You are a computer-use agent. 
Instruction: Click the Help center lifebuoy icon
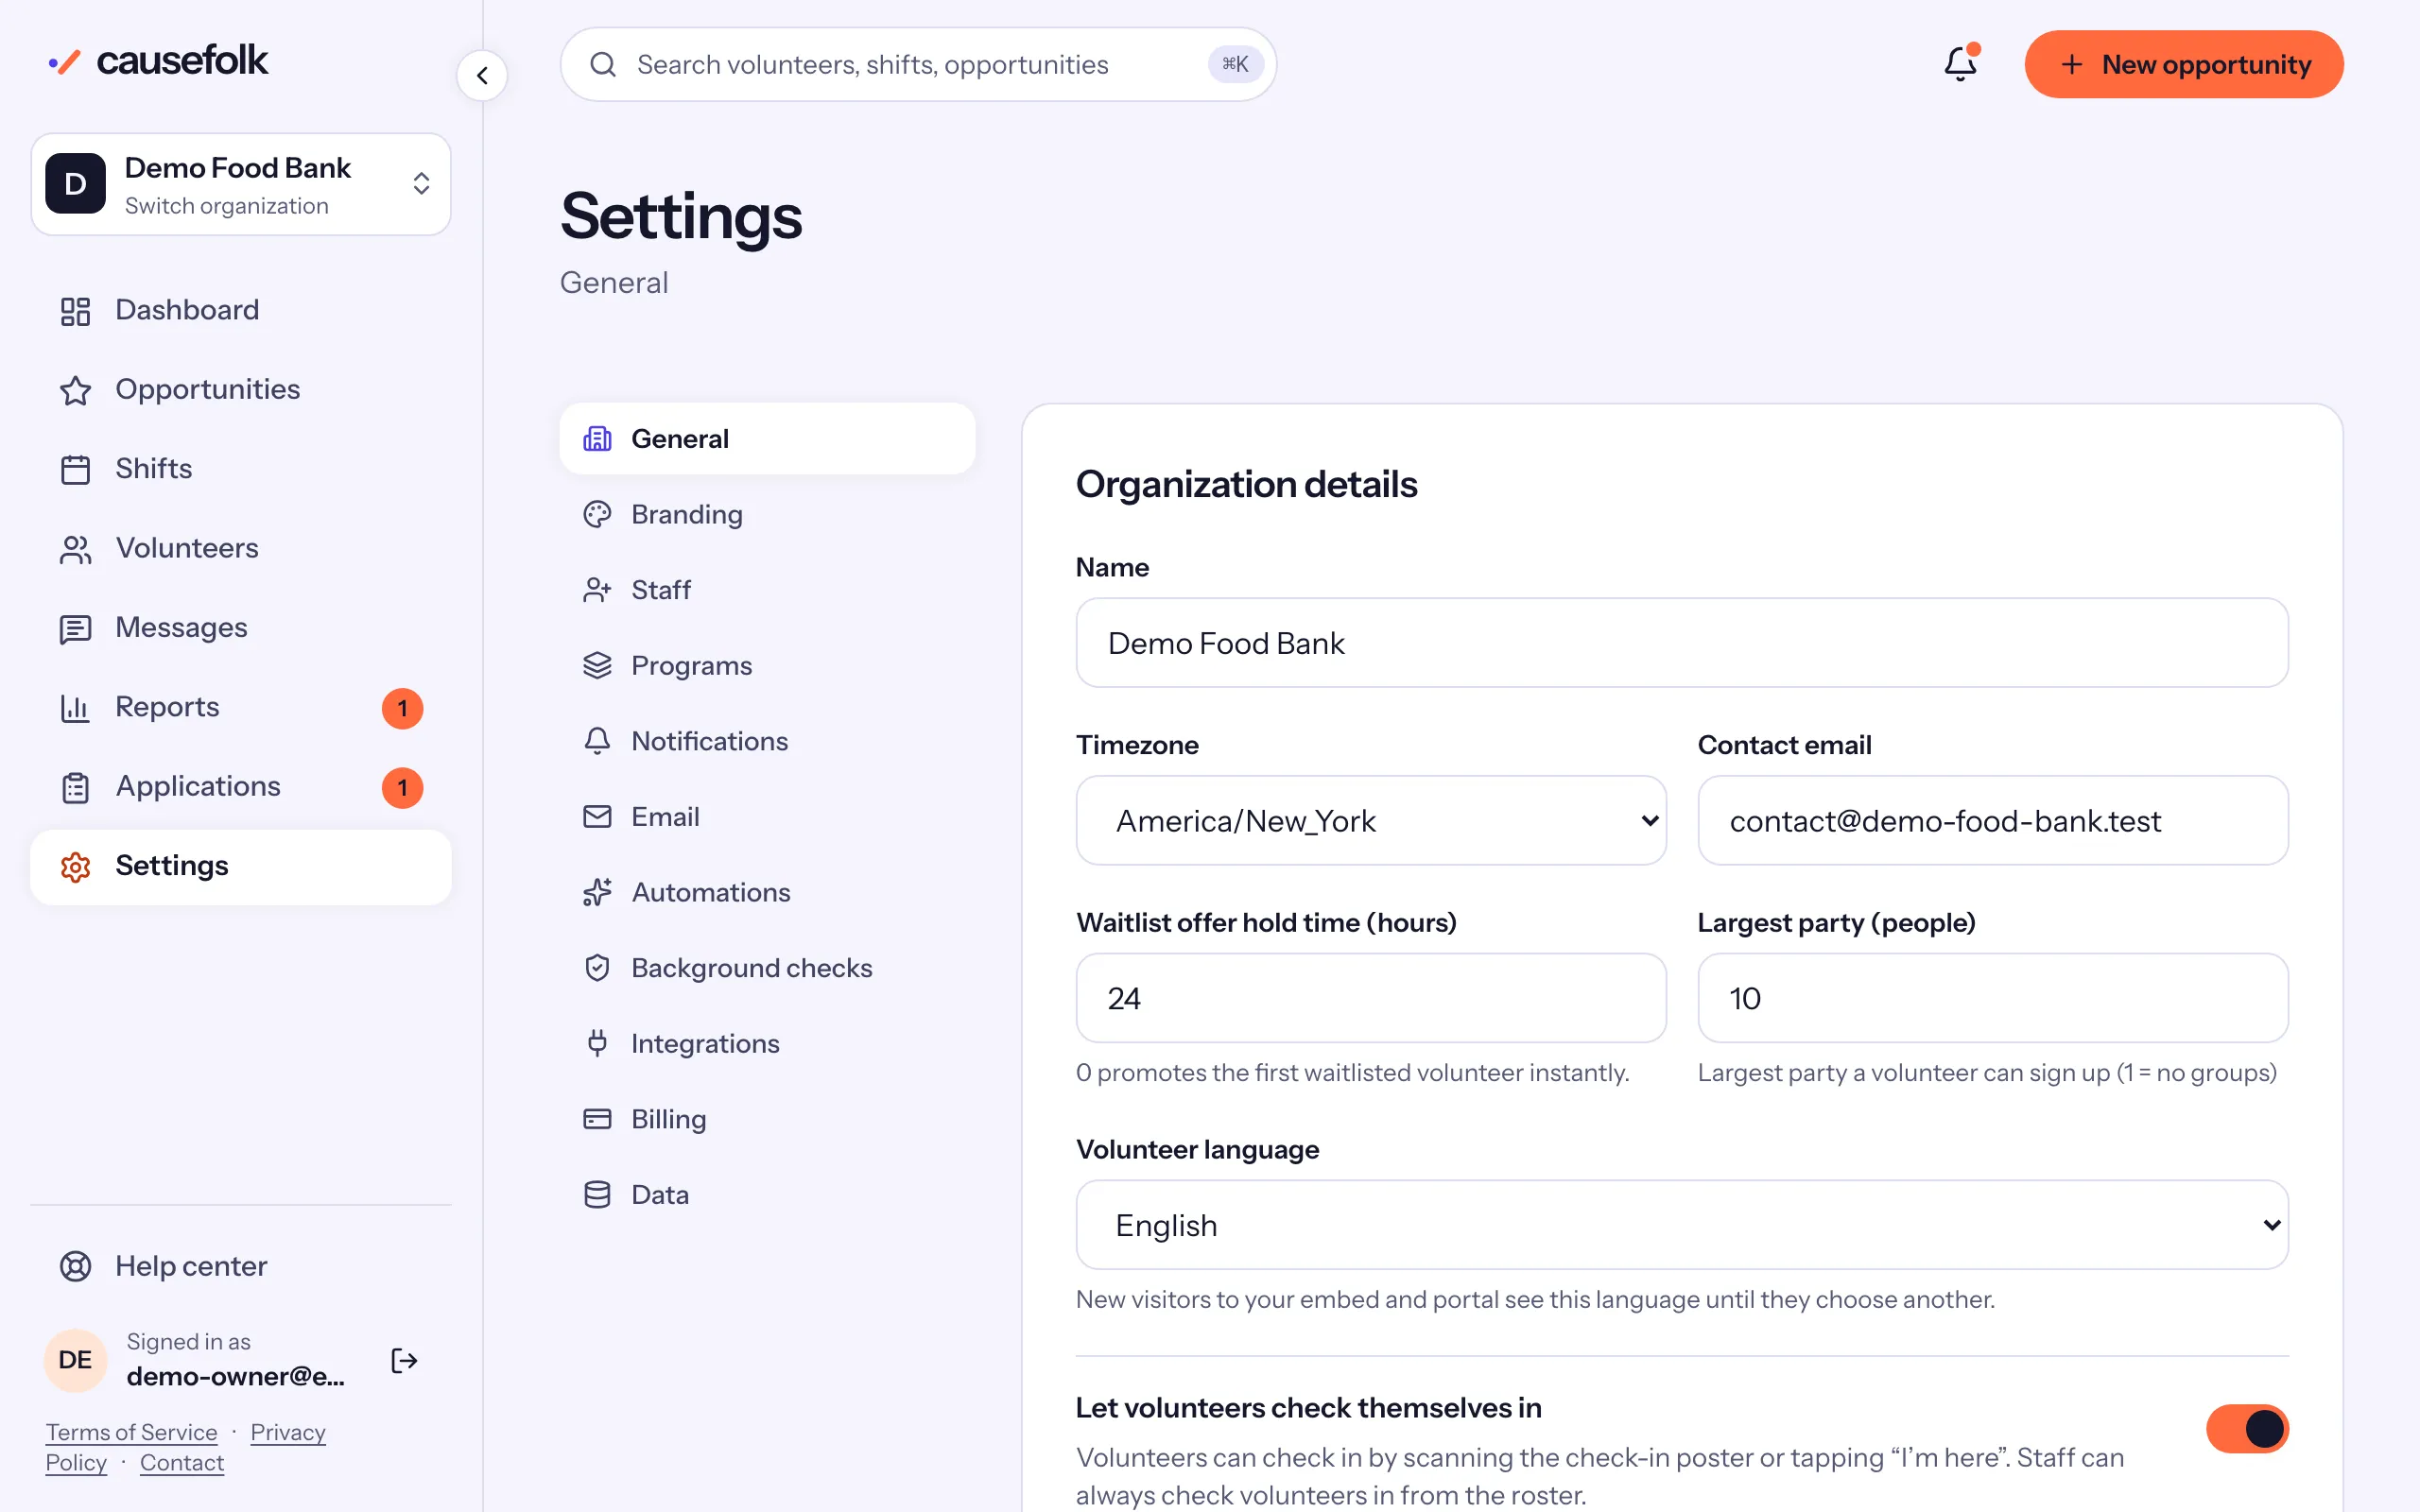point(75,1266)
